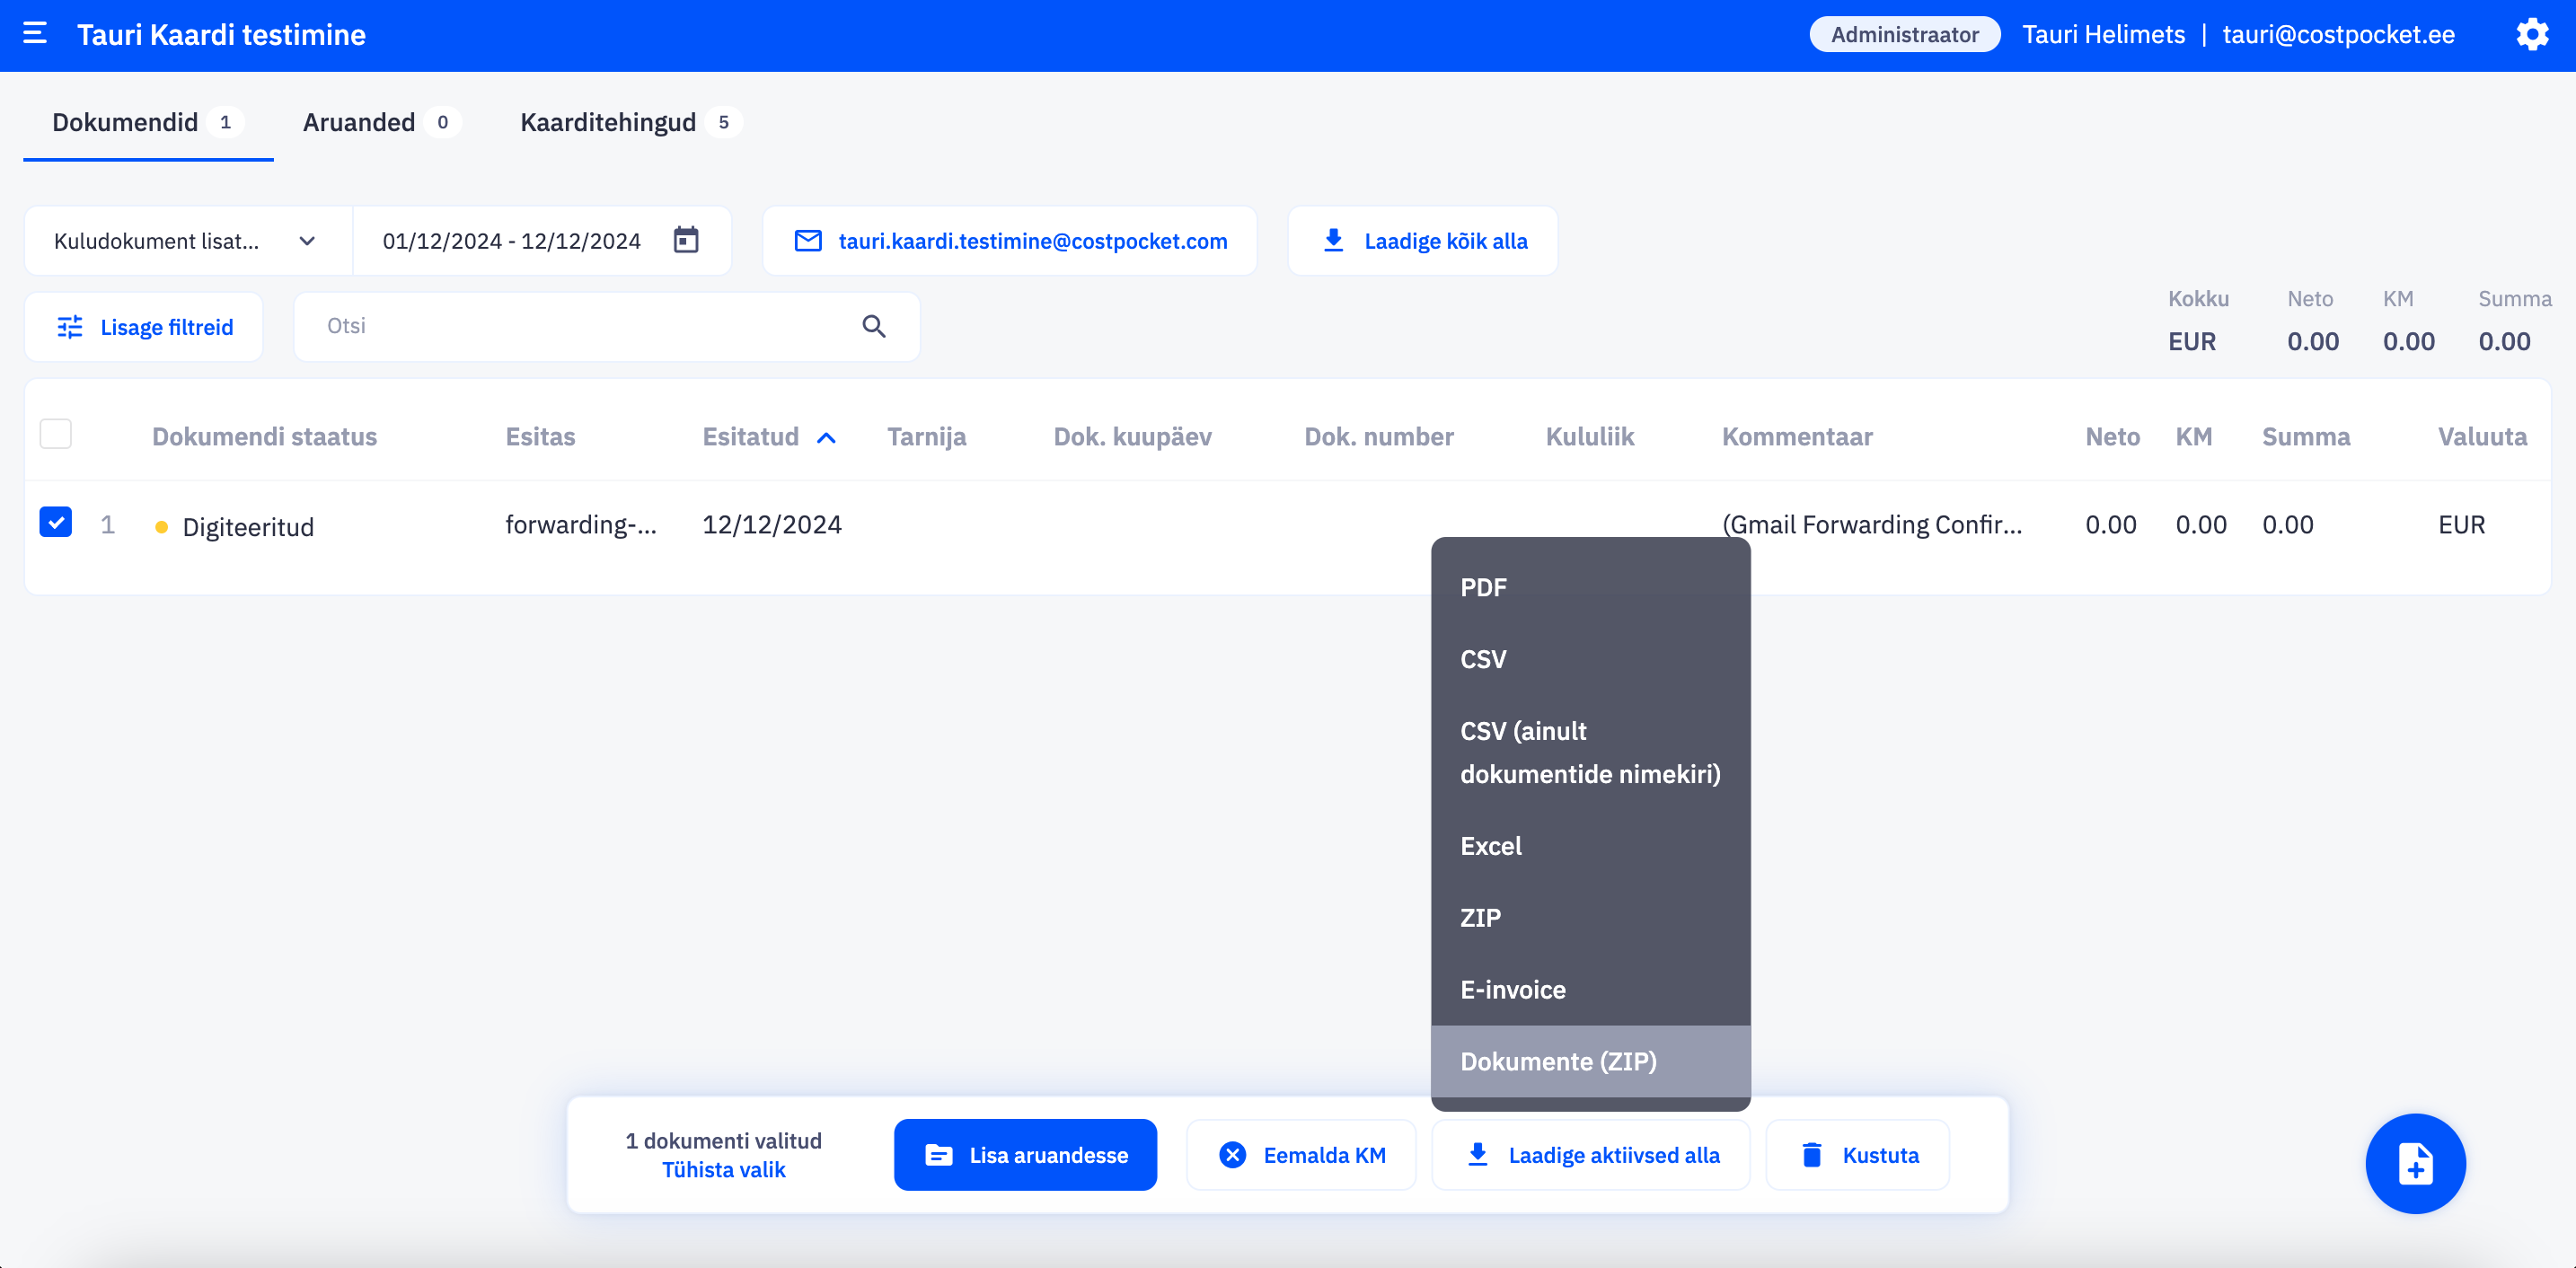Select E-invoice download option
The image size is (2576, 1268).
(1590, 990)
